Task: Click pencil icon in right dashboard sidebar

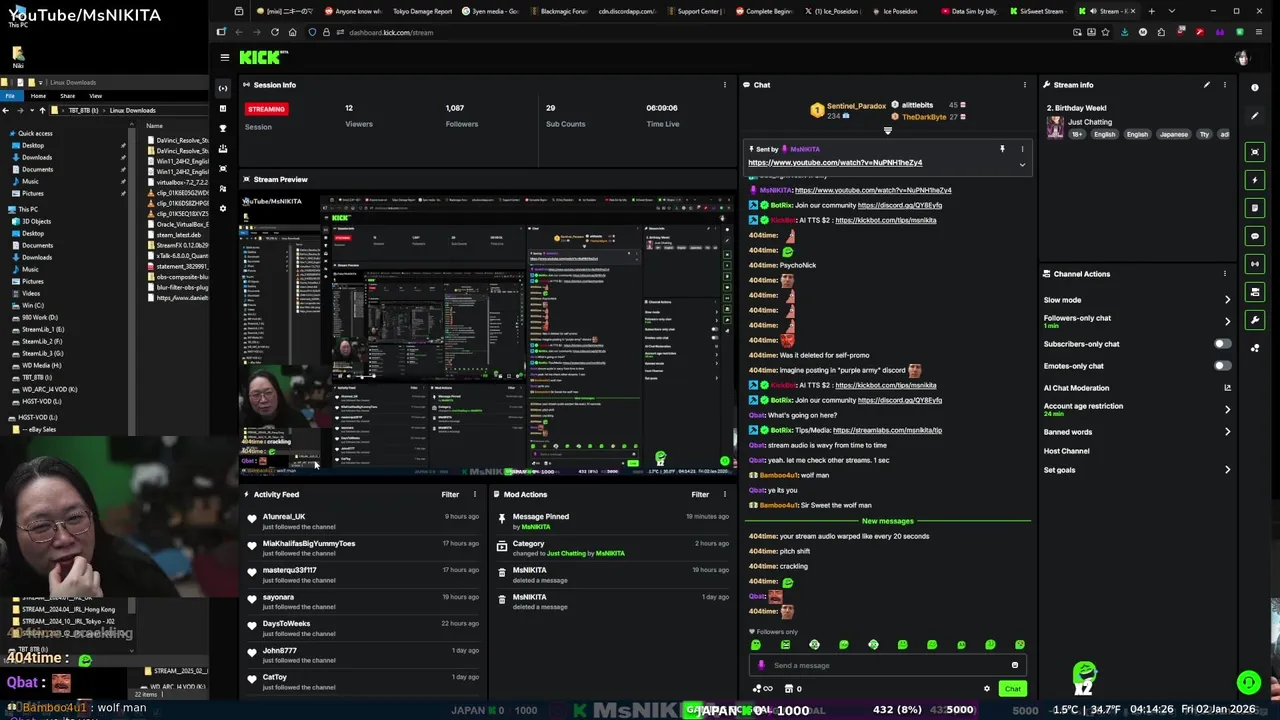Action: click(1255, 115)
